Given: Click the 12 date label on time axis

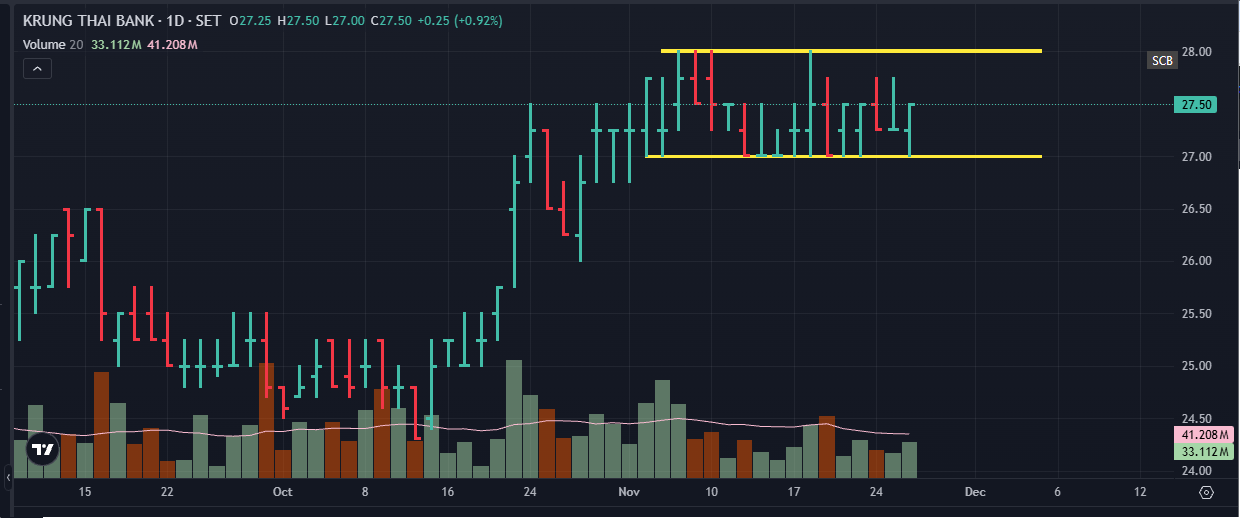Looking at the screenshot, I should tap(1140, 492).
